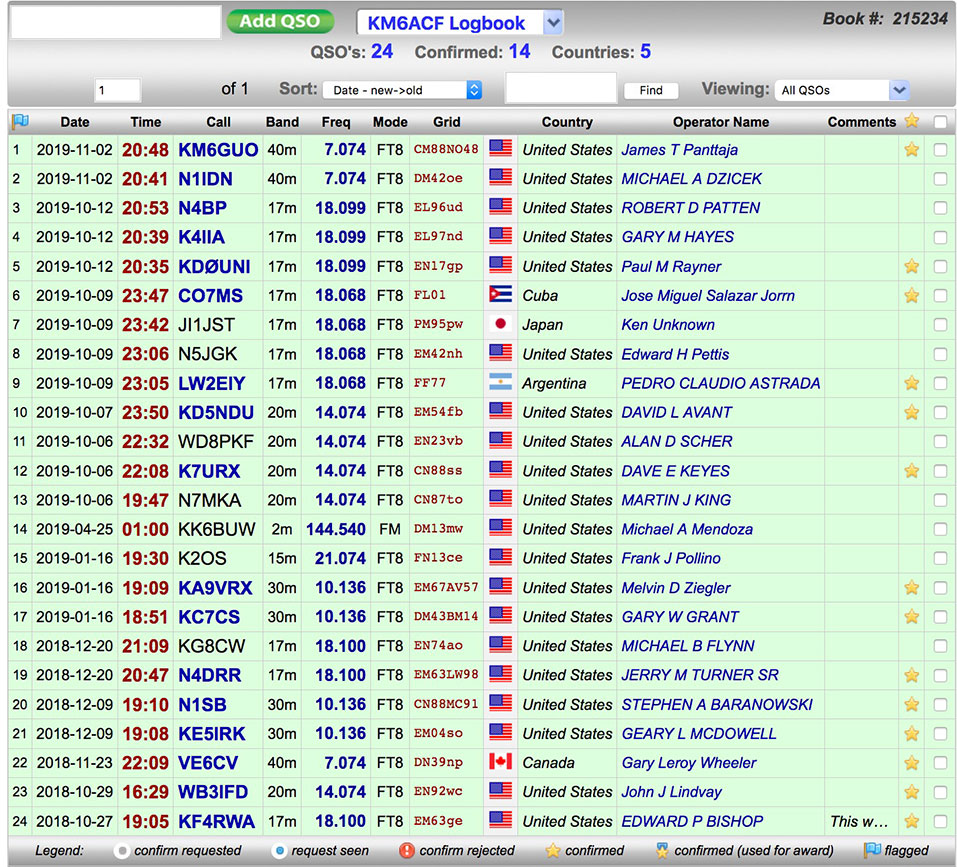The height and width of the screenshot is (867, 957).
Task: Click the US flag in KK6BUW row
Action: (x=500, y=528)
